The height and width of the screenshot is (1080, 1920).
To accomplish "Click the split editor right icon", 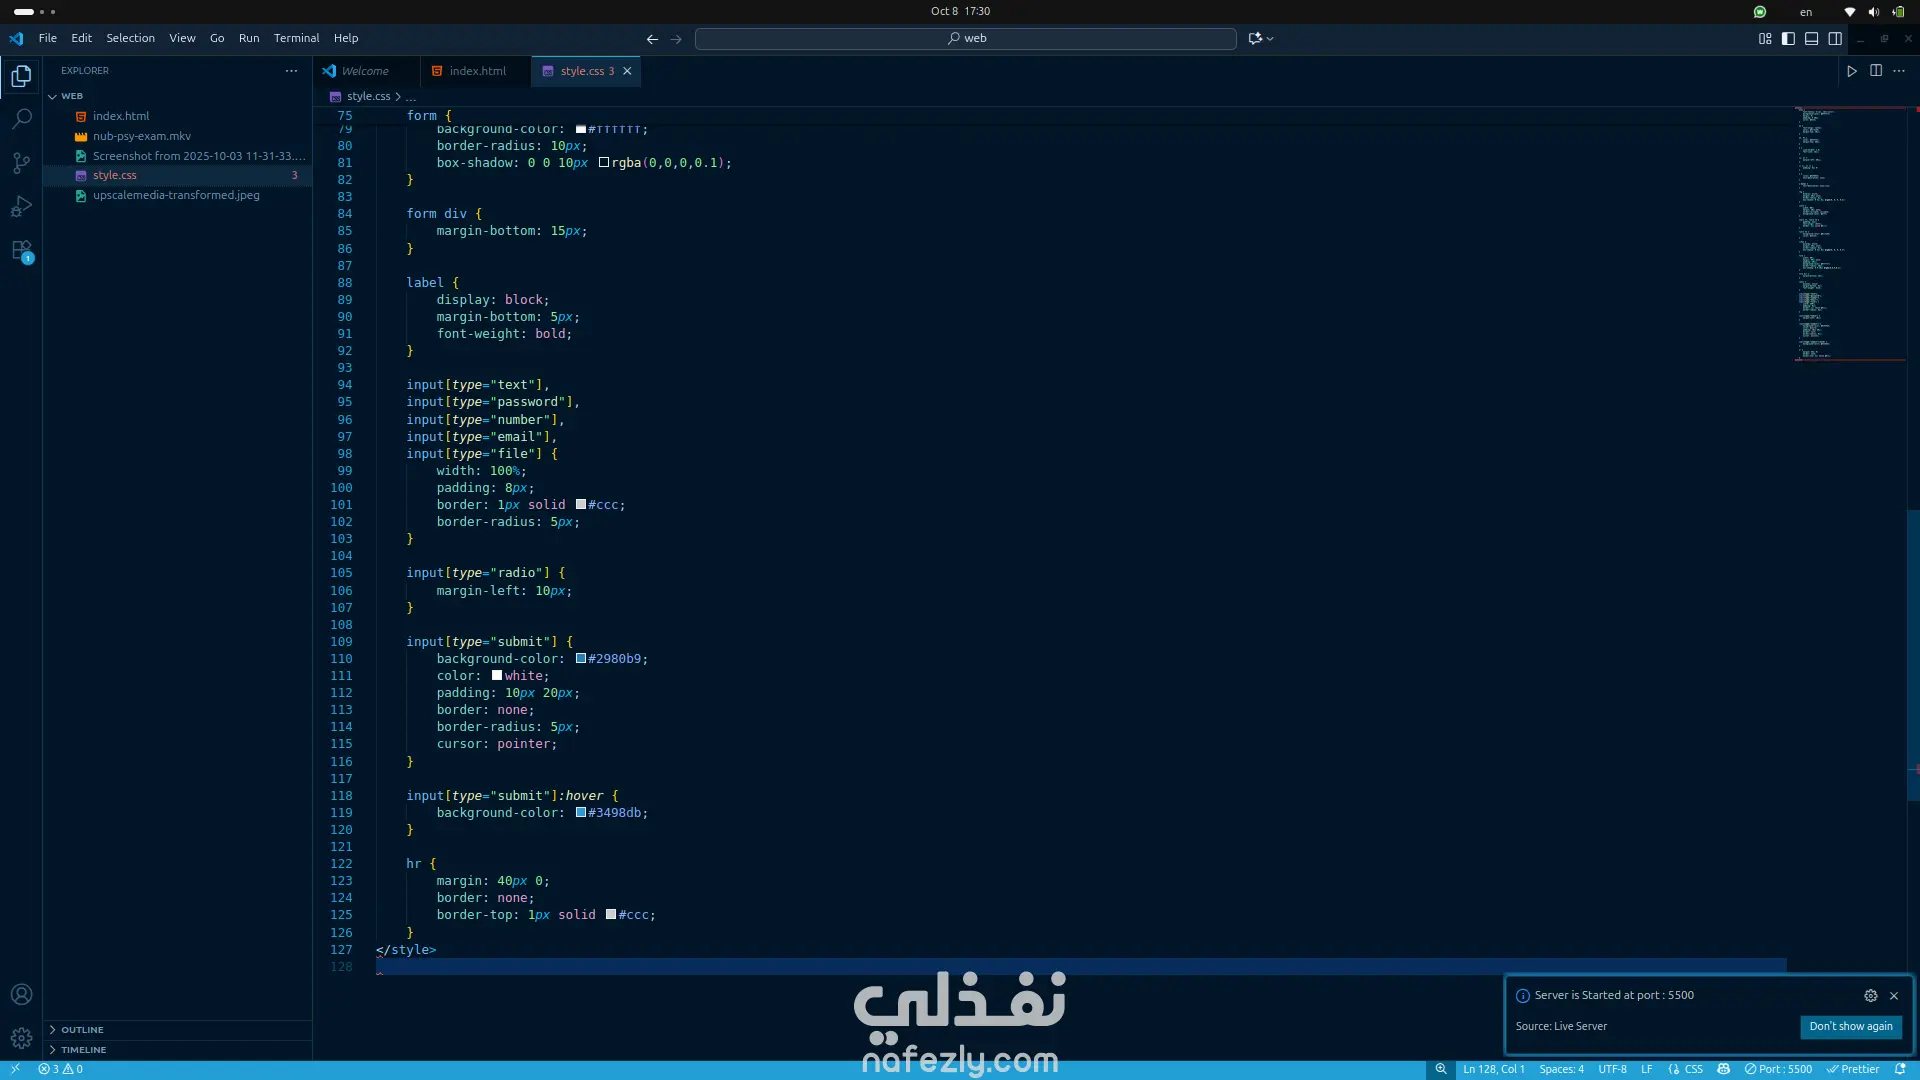I will (x=1876, y=71).
